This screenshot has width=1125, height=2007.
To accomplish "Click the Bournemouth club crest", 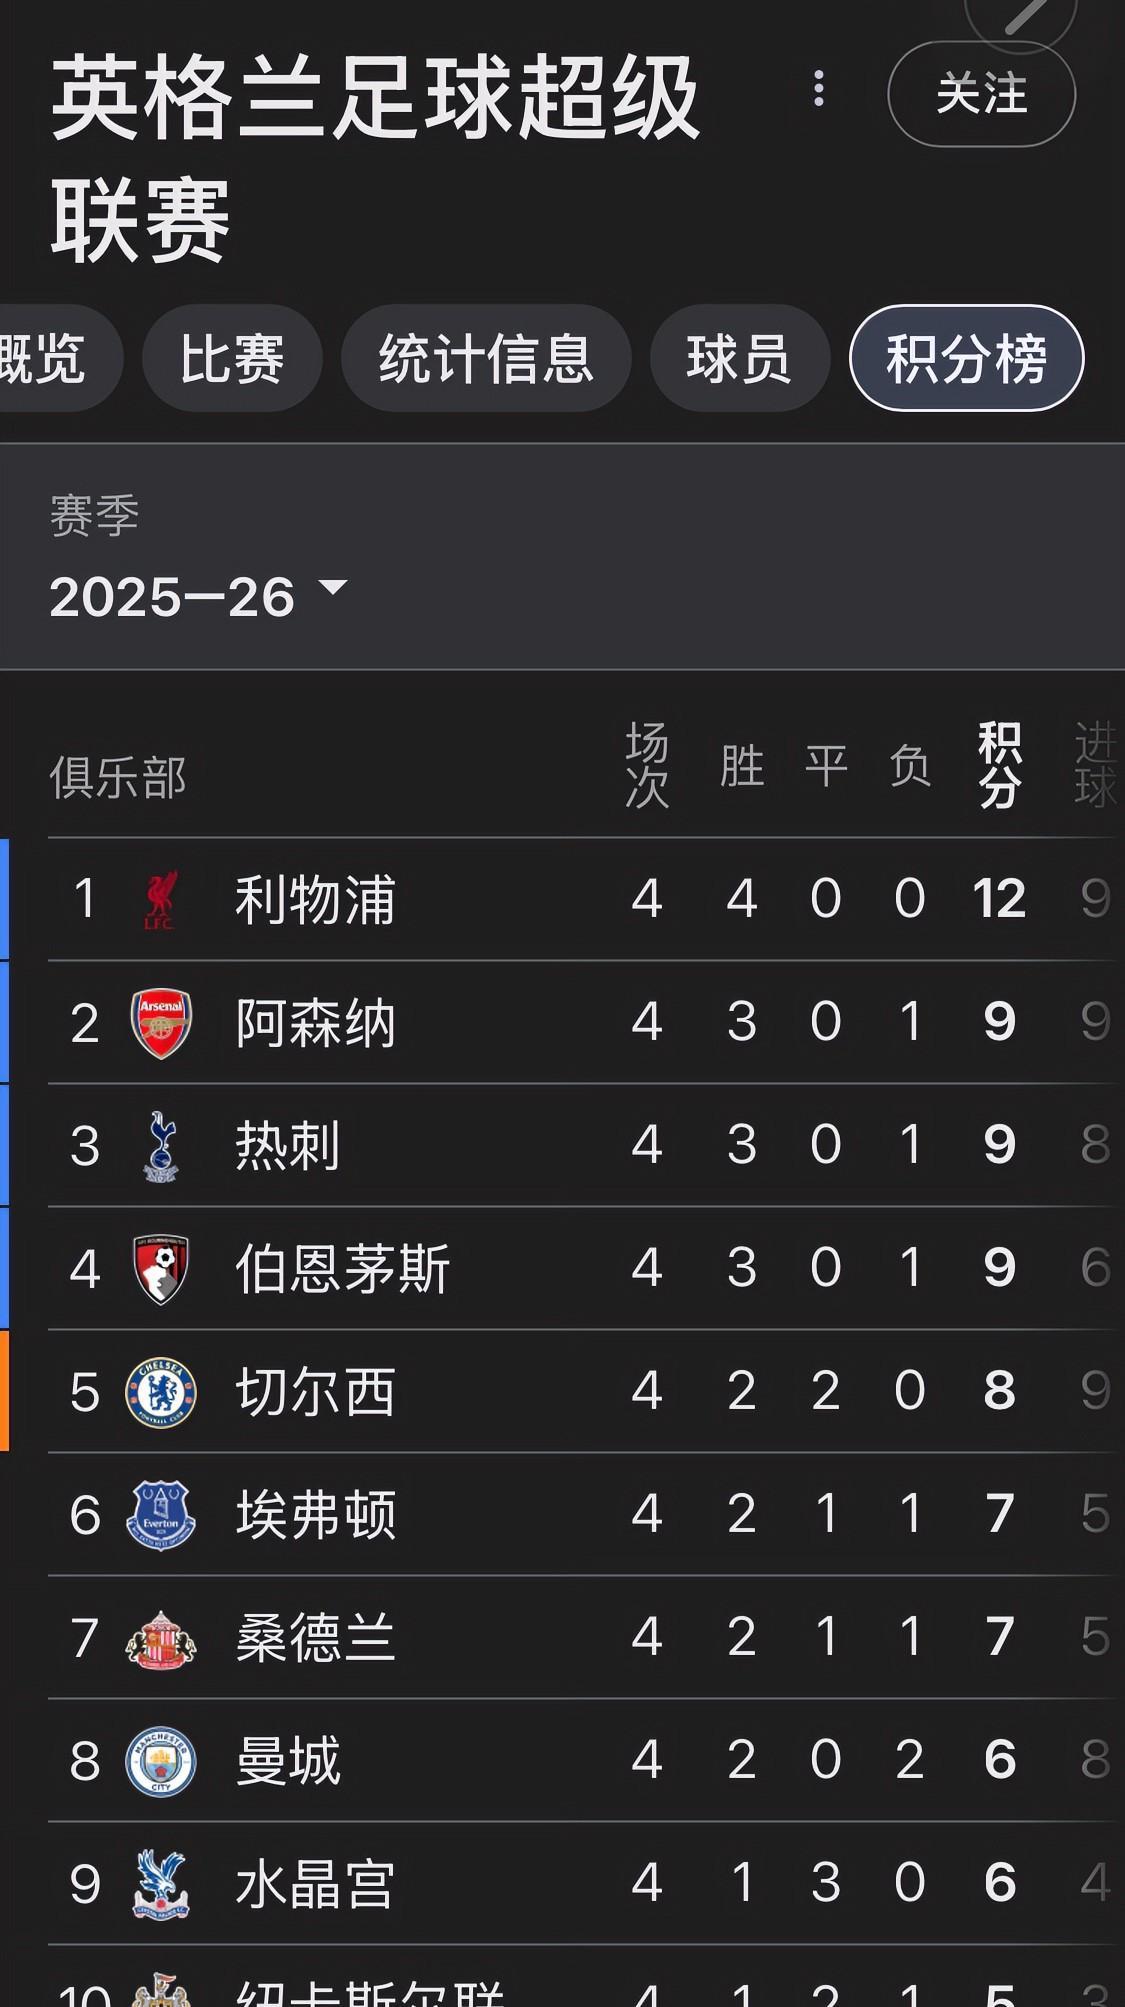I will (161, 1269).
